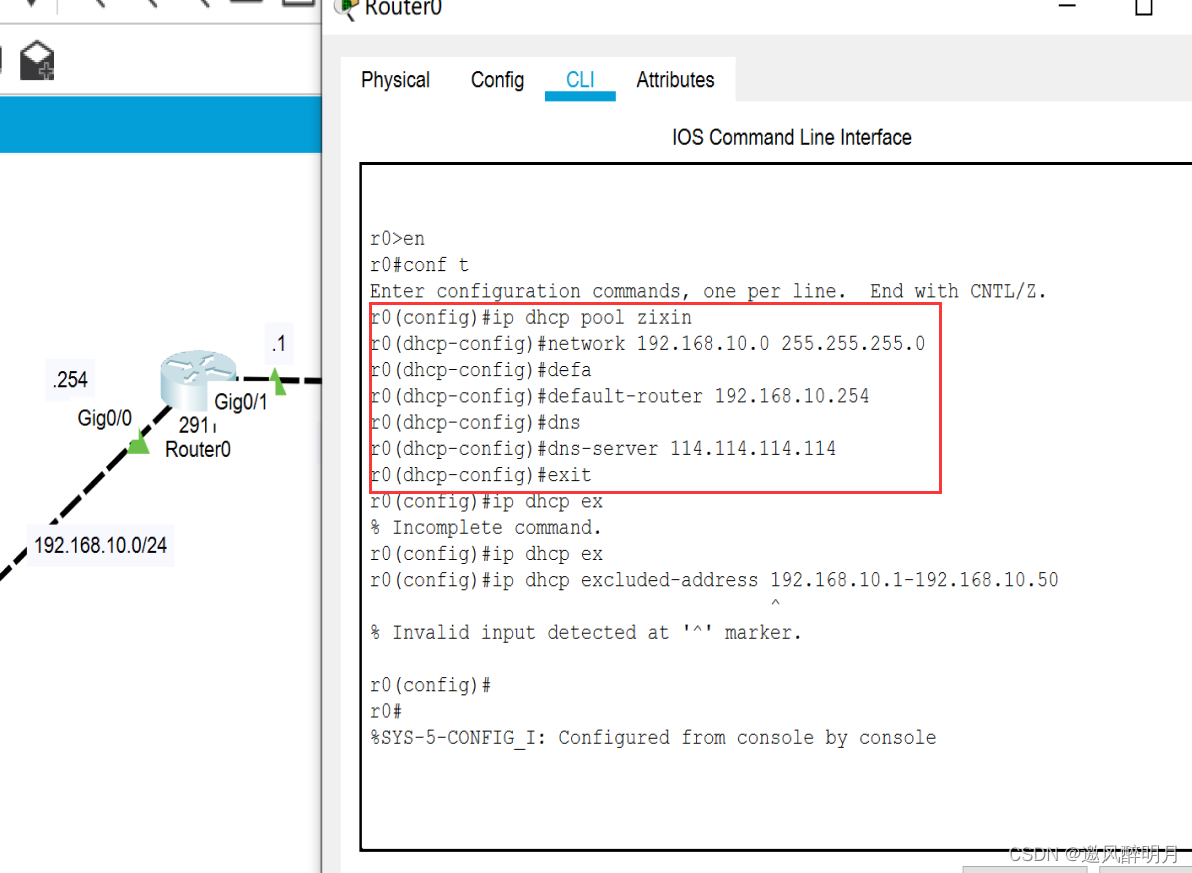Click the r0(config)# prompt line in CLI
Image resolution: width=1192 pixels, height=873 pixels.
[x=430, y=685]
